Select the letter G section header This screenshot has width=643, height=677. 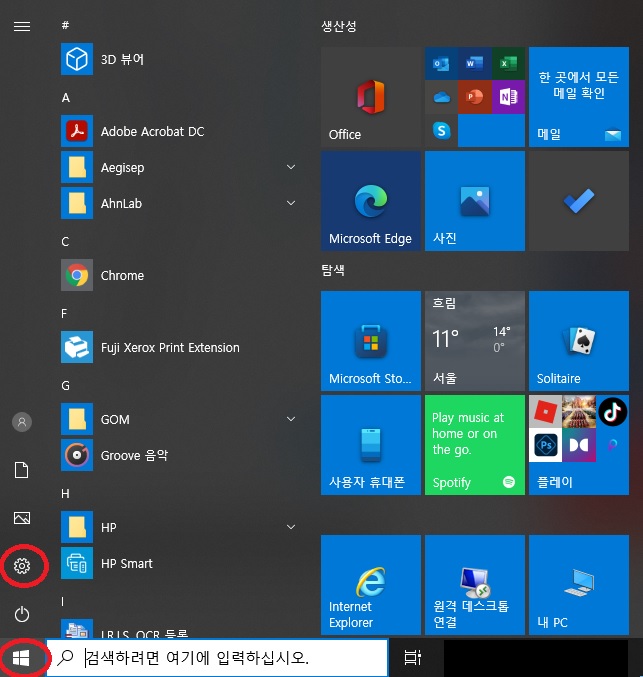(66, 386)
